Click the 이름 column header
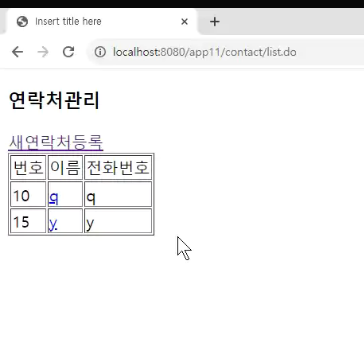 pos(65,167)
